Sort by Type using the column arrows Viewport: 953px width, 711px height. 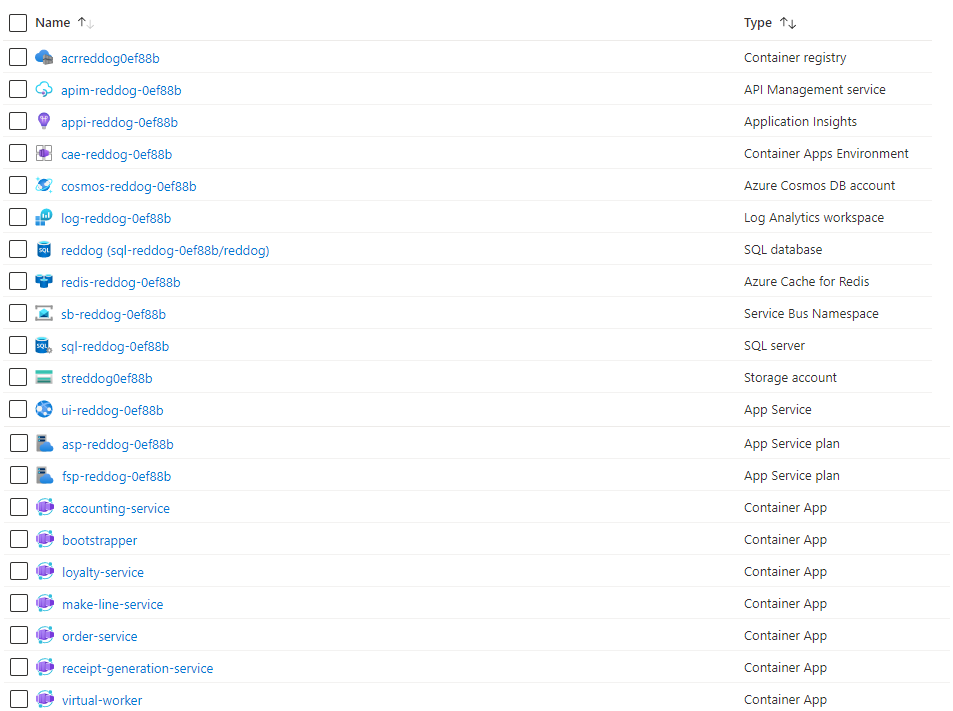coord(788,23)
